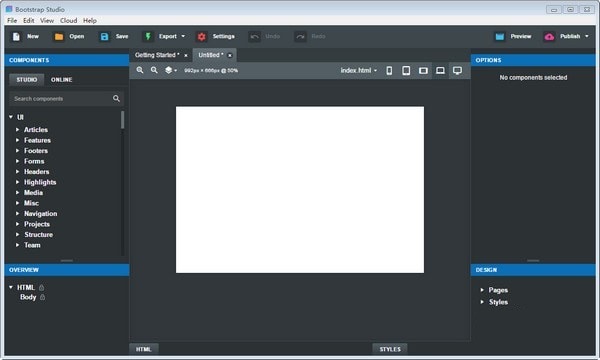This screenshot has width=600, height=360.
Task: Click the Redo arrow icon
Action: click(300, 36)
